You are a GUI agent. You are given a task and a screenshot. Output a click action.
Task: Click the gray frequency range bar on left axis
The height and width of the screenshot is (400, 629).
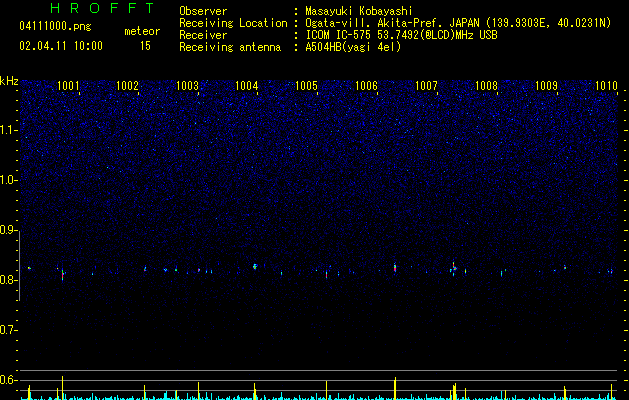[20, 266]
